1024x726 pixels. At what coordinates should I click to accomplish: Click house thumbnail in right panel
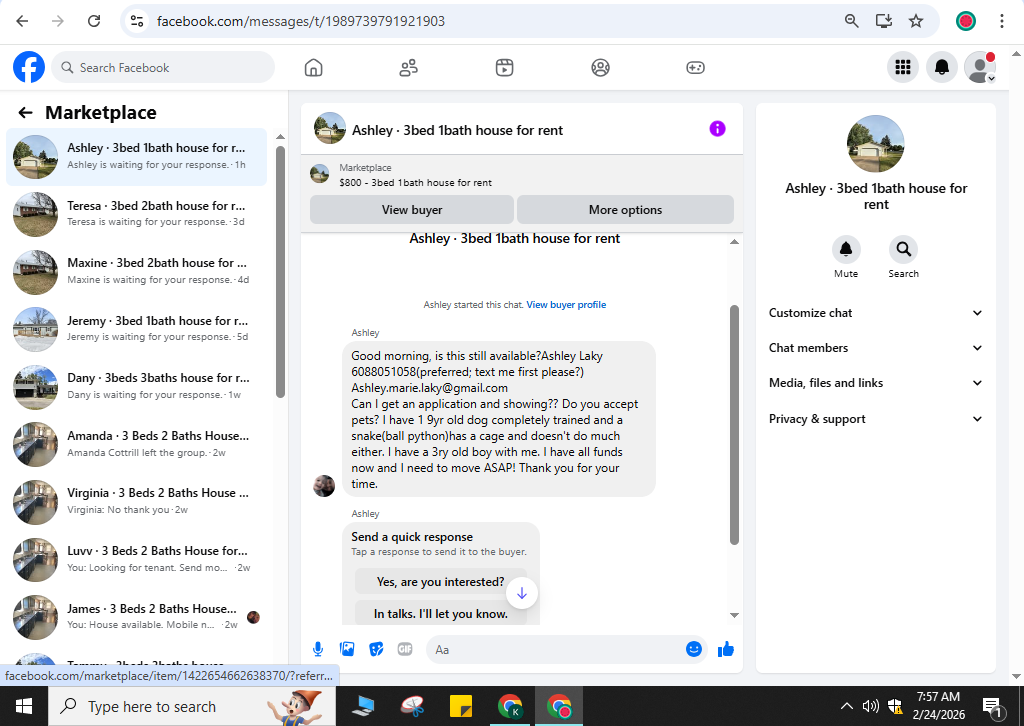click(x=876, y=144)
